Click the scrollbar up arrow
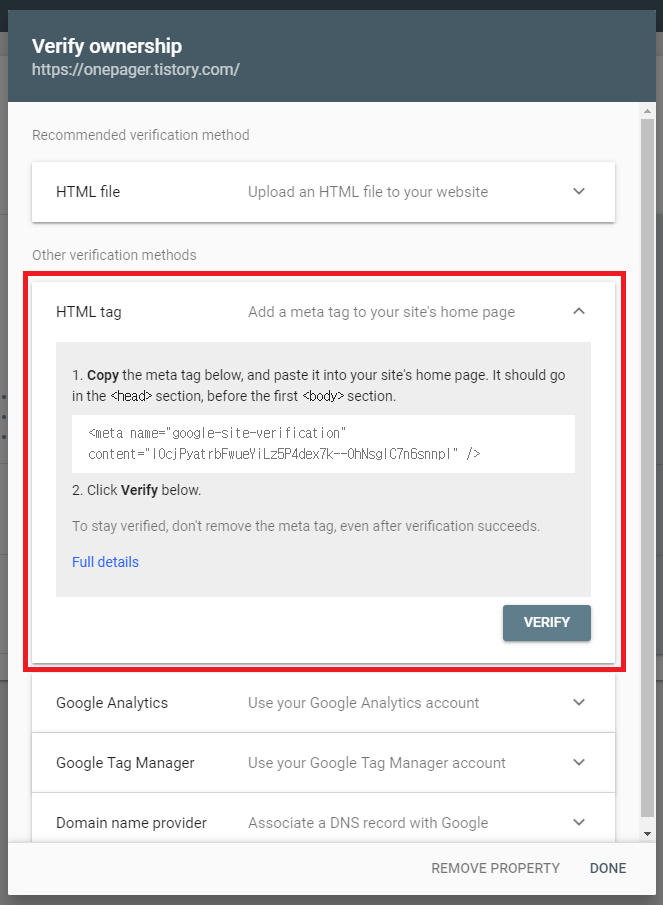Viewport: 663px width, 905px height. (x=647, y=111)
